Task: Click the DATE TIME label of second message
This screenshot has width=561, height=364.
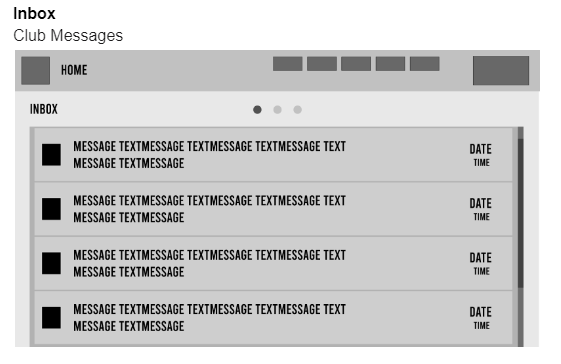Action: coord(481,209)
